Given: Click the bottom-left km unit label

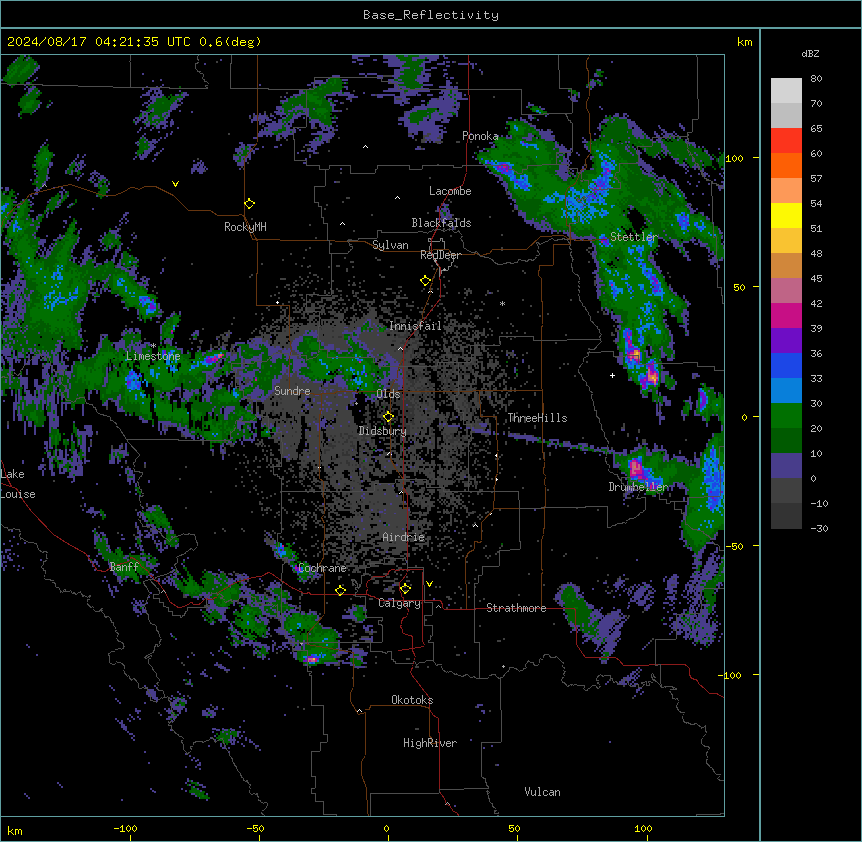Looking at the screenshot, I should pyautogui.click(x=15, y=830).
